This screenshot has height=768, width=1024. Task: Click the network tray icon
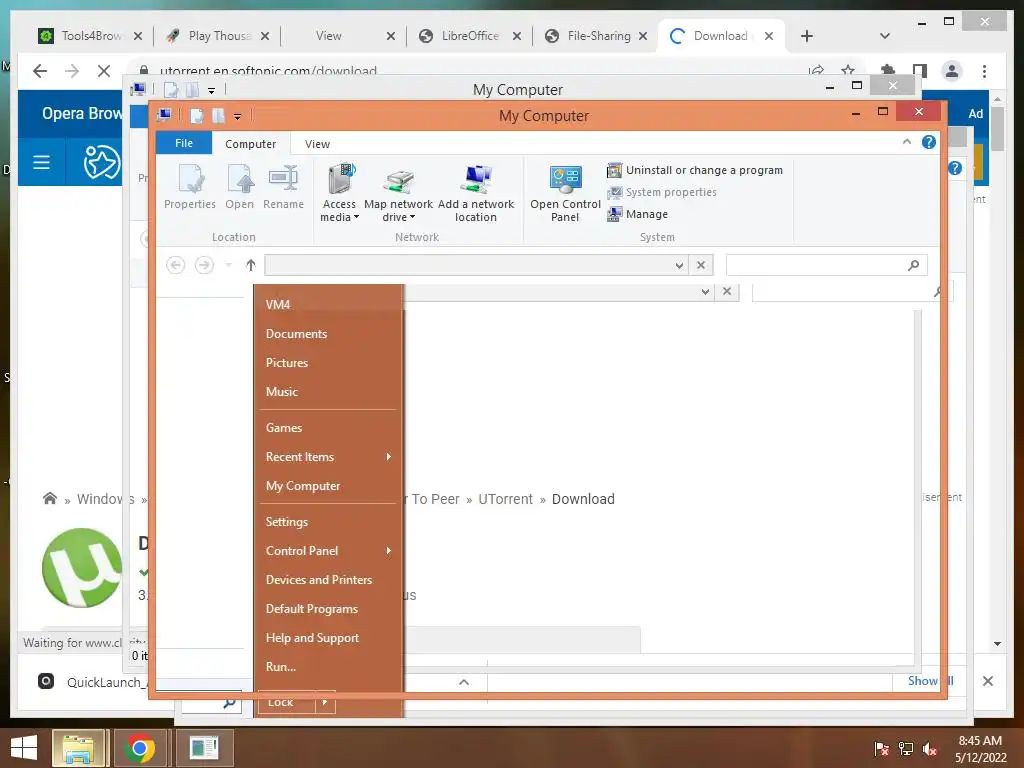pyautogui.click(x=906, y=749)
